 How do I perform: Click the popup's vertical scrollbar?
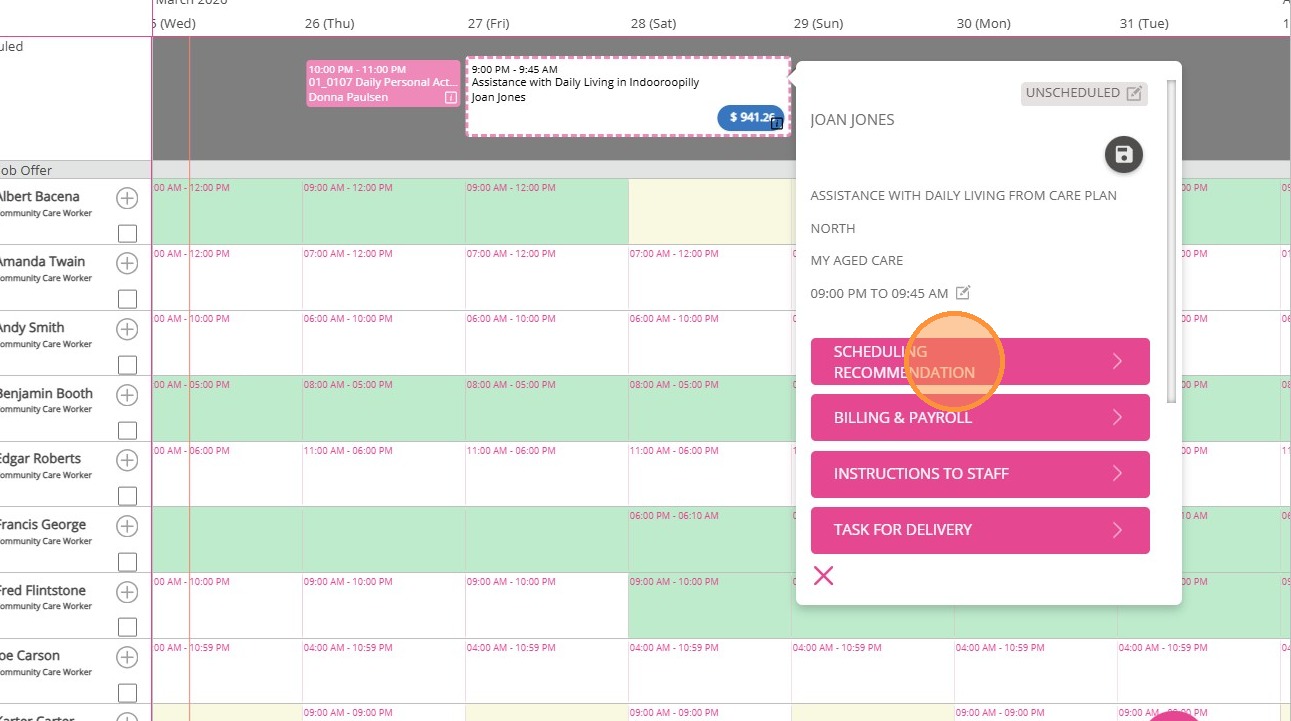pos(1173,240)
